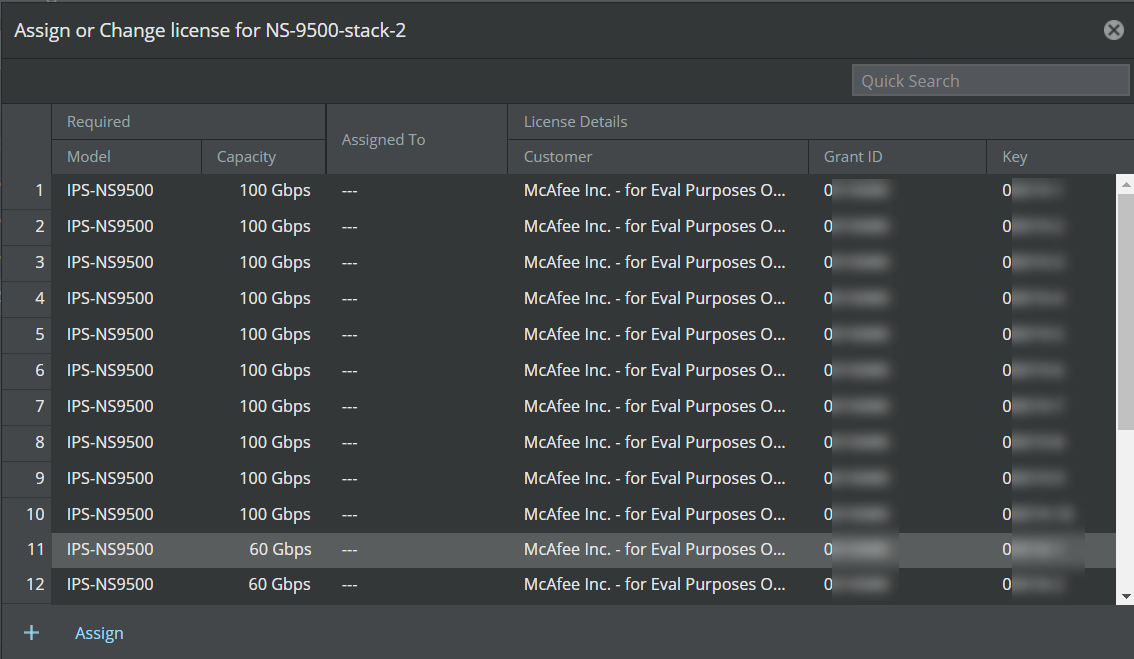Sort by the Customer column header

pyautogui.click(x=657, y=157)
